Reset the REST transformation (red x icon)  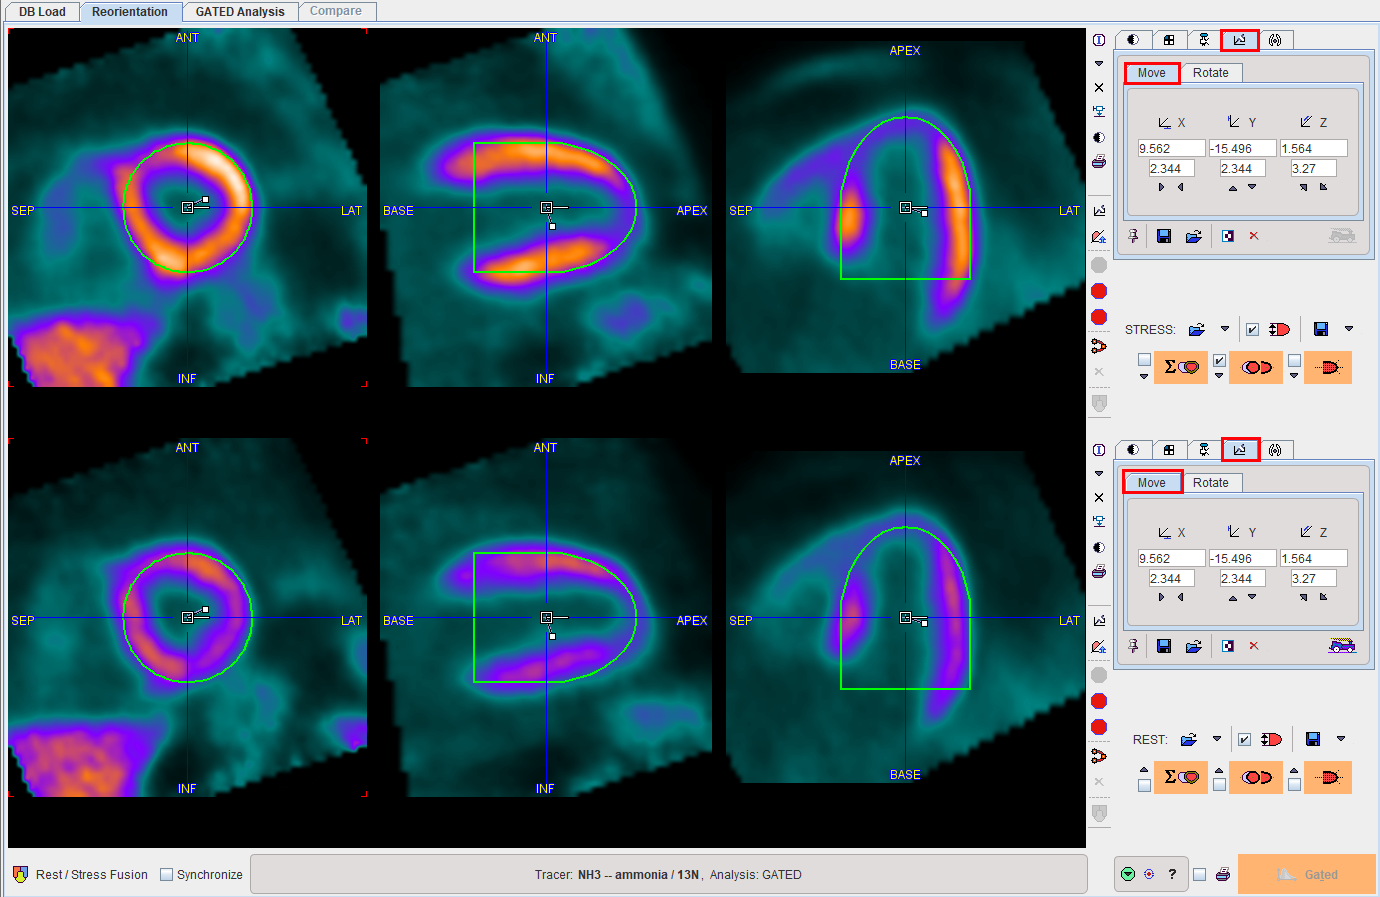pyautogui.click(x=1254, y=646)
